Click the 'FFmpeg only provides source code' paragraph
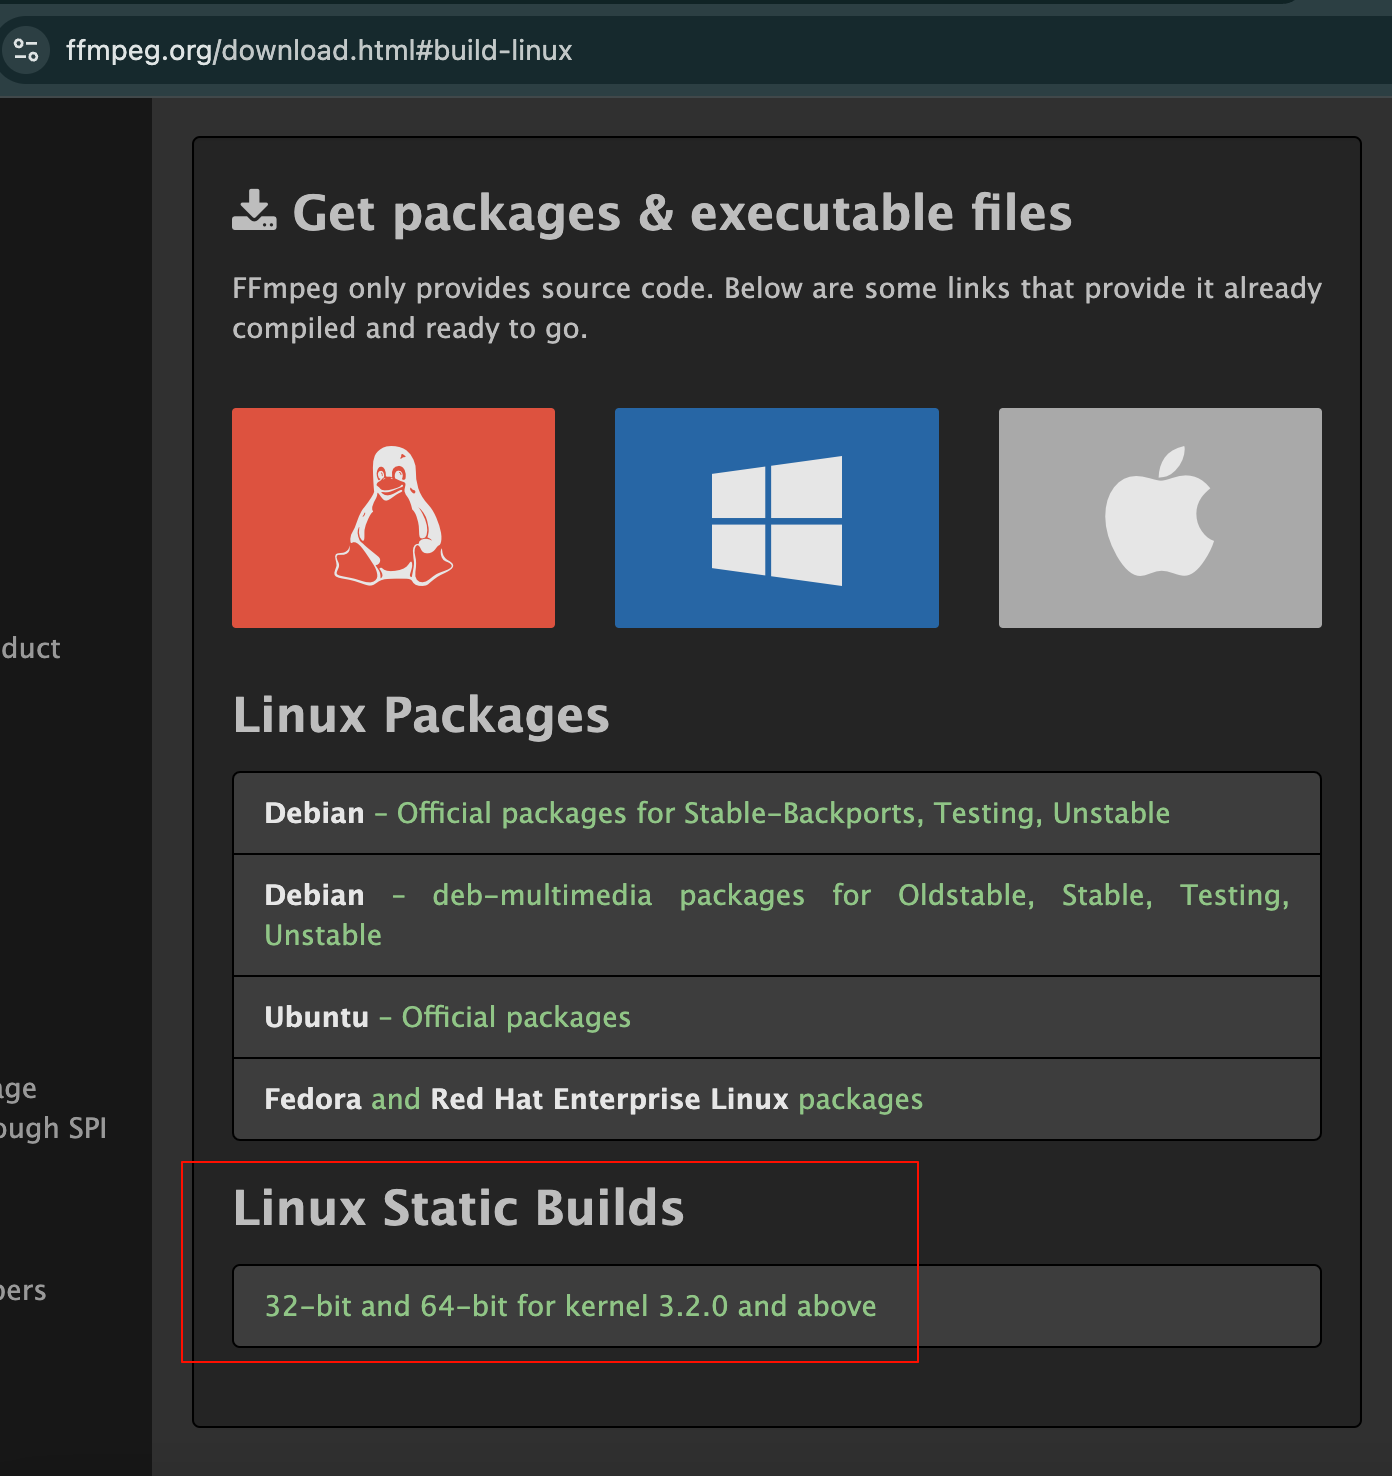1392x1476 pixels. click(776, 308)
